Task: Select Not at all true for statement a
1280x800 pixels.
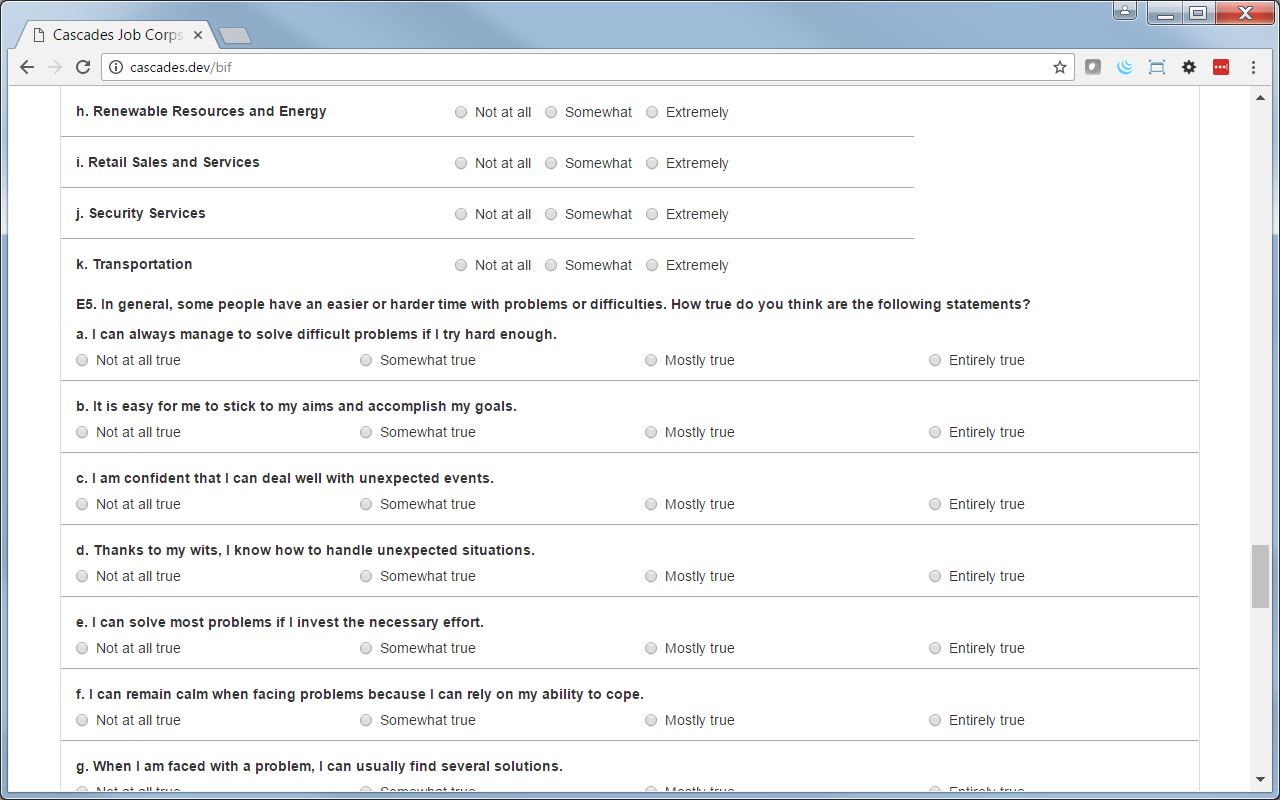Action: 82,360
